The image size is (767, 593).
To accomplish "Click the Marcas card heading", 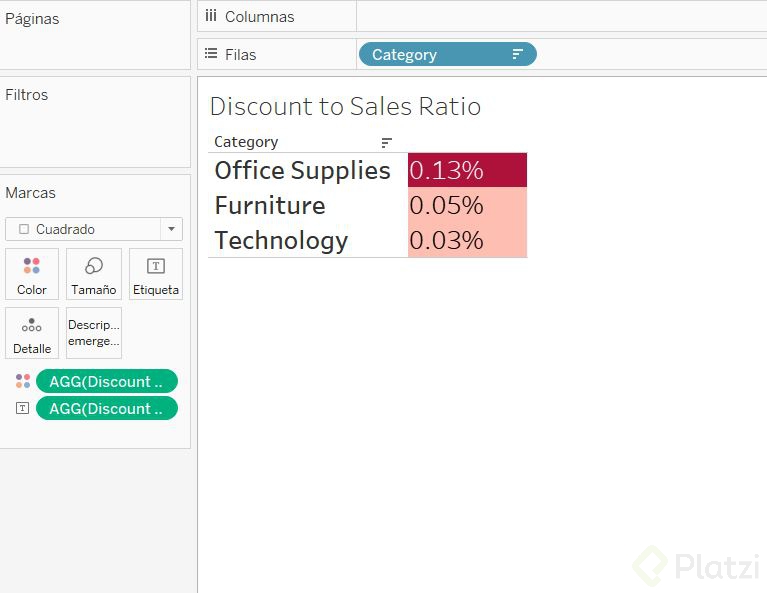I will pyautogui.click(x=30, y=193).
